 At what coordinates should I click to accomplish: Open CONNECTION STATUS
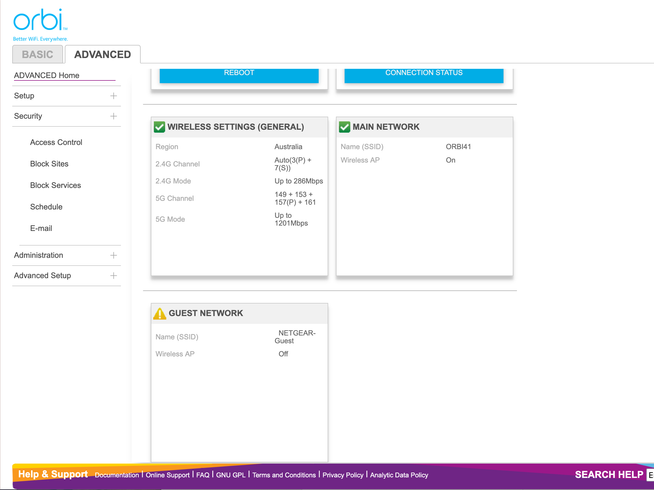point(424,73)
